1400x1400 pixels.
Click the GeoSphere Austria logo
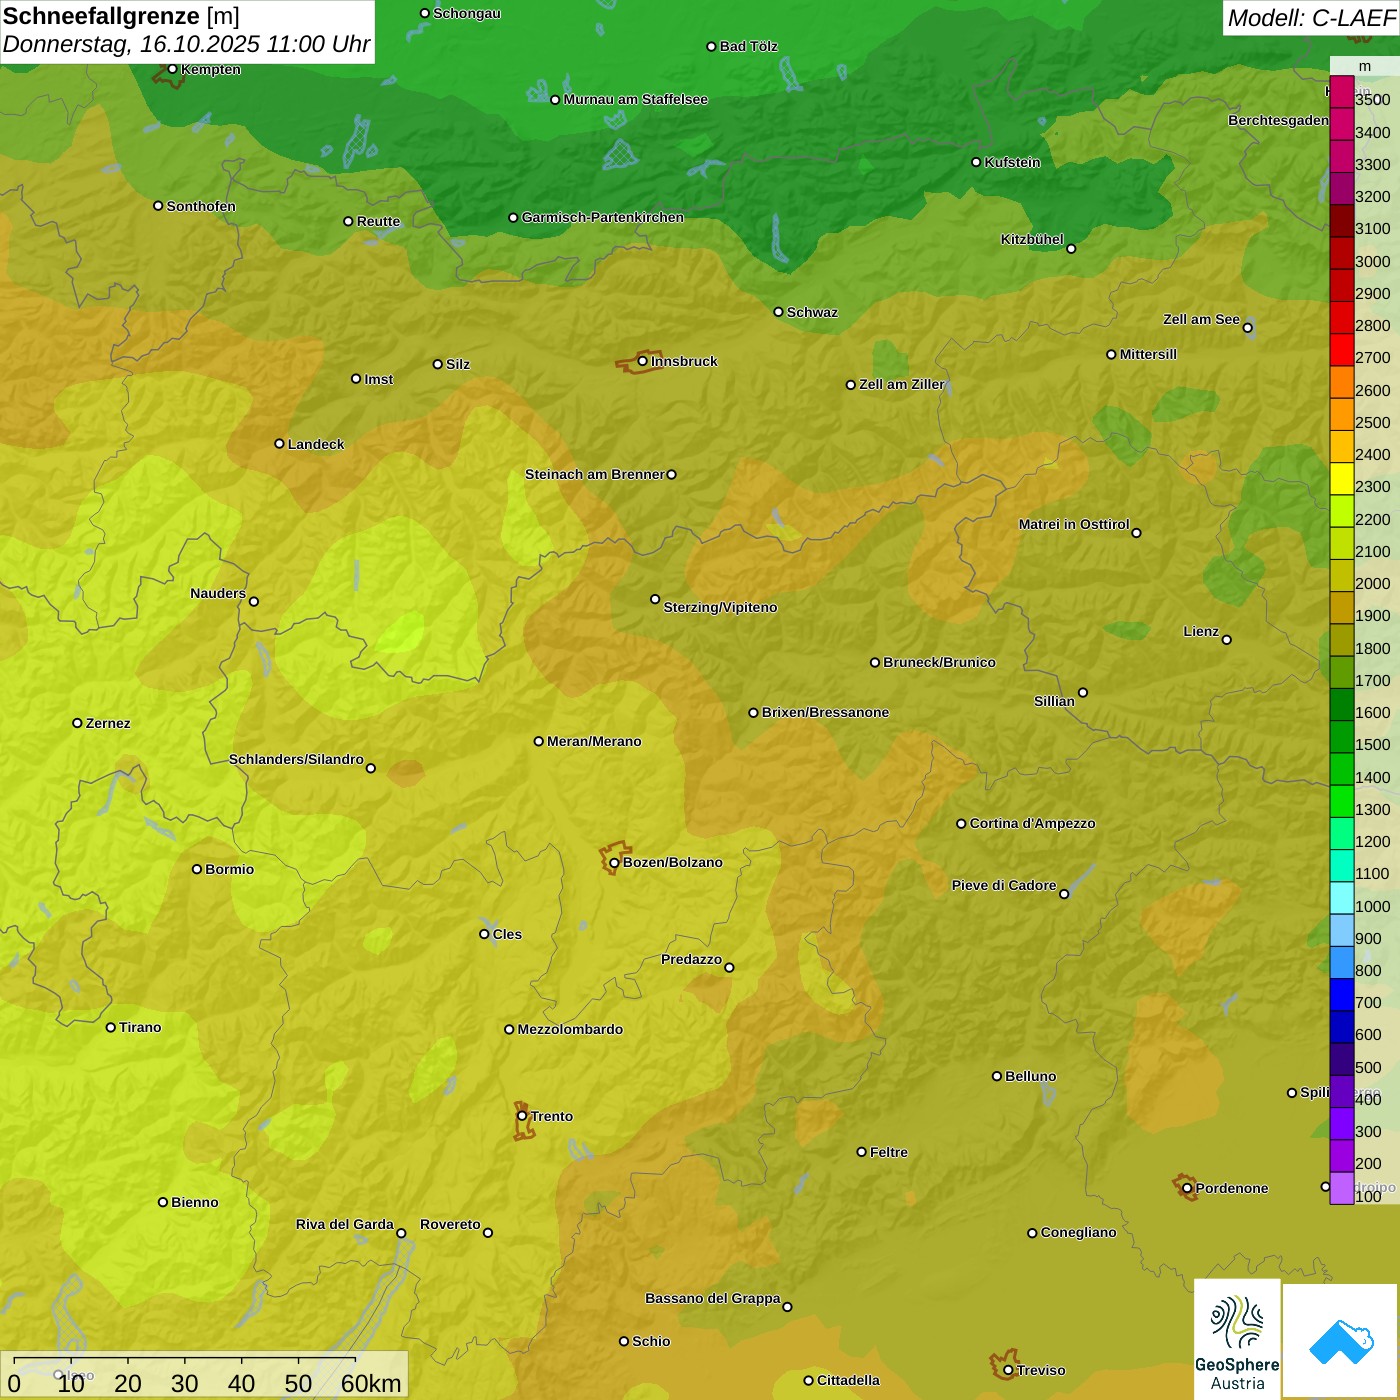click(x=1237, y=1339)
